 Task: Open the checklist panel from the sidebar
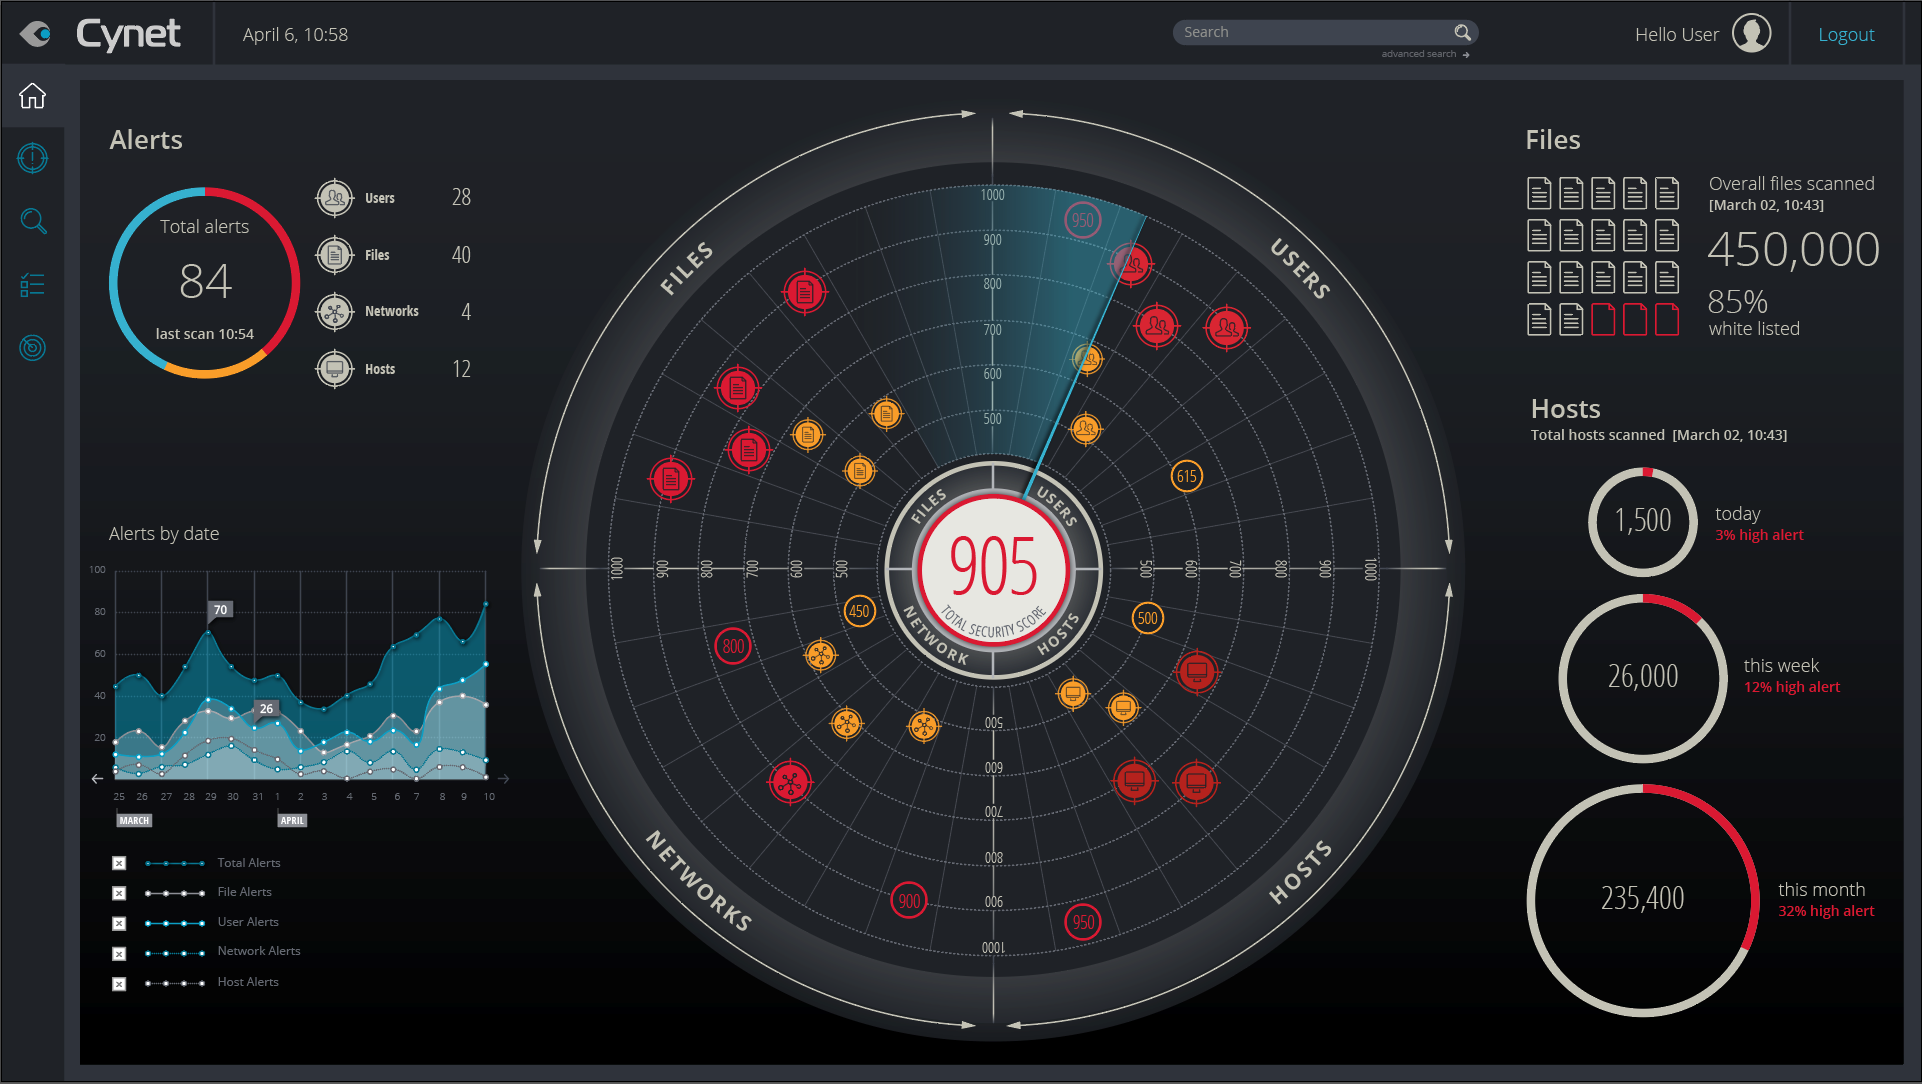(x=33, y=284)
